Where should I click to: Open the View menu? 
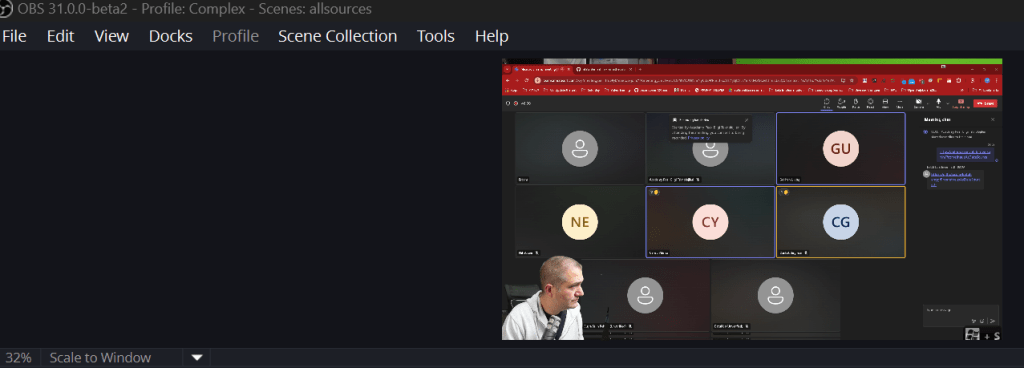[112, 36]
